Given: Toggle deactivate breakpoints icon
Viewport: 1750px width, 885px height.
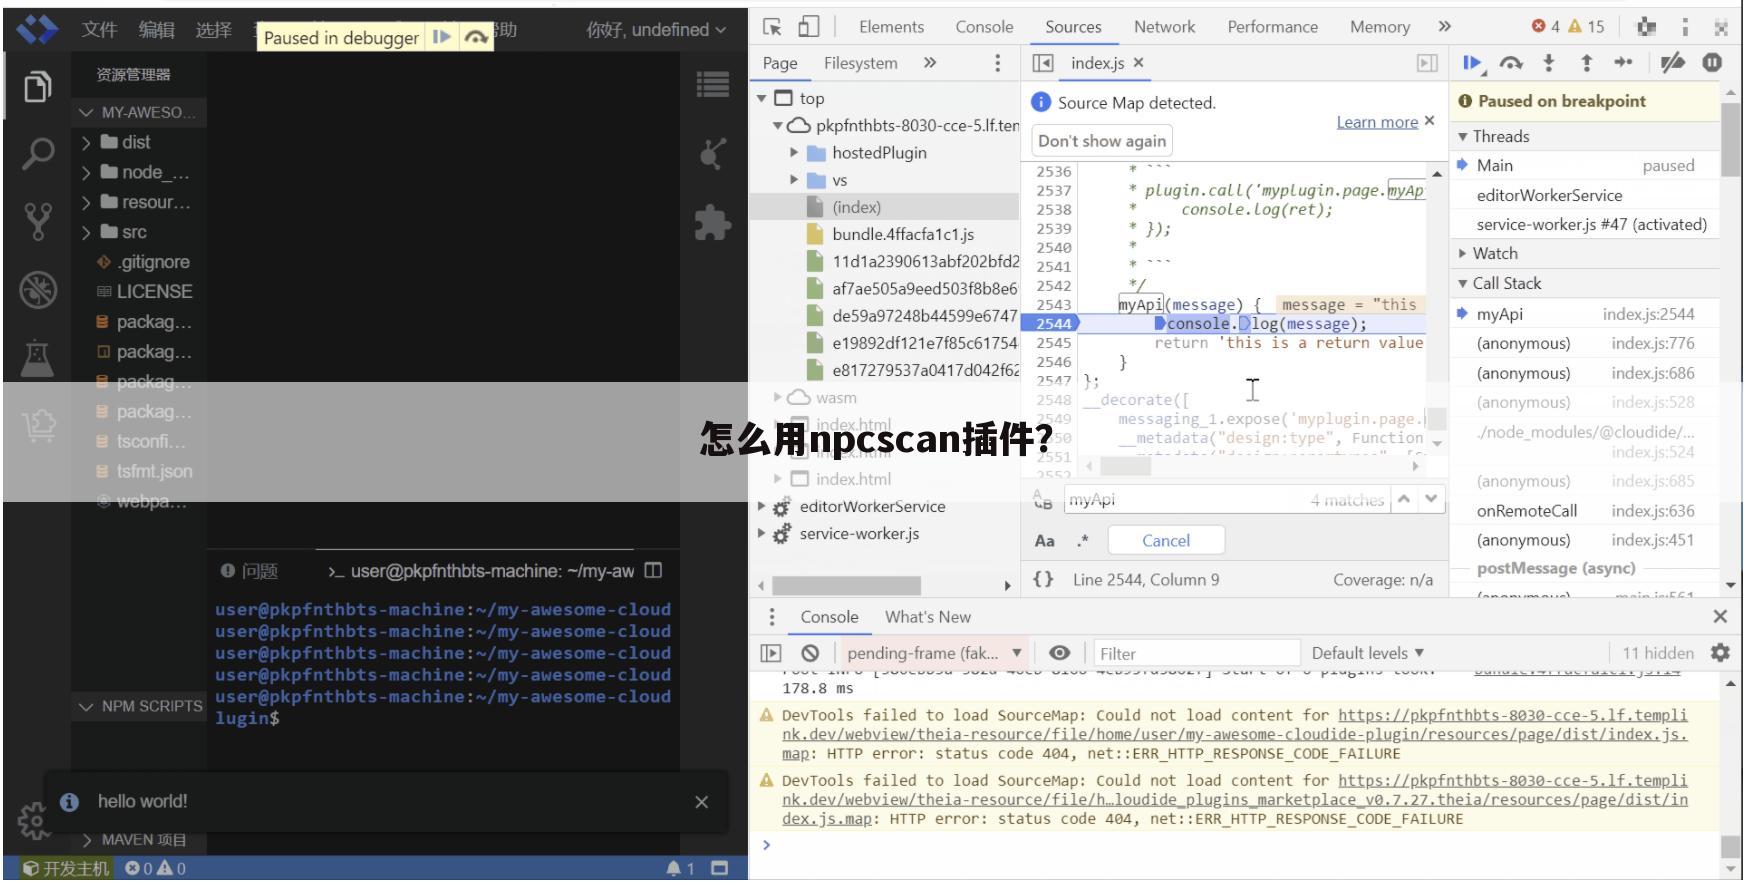Looking at the screenshot, I should click(1672, 63).
